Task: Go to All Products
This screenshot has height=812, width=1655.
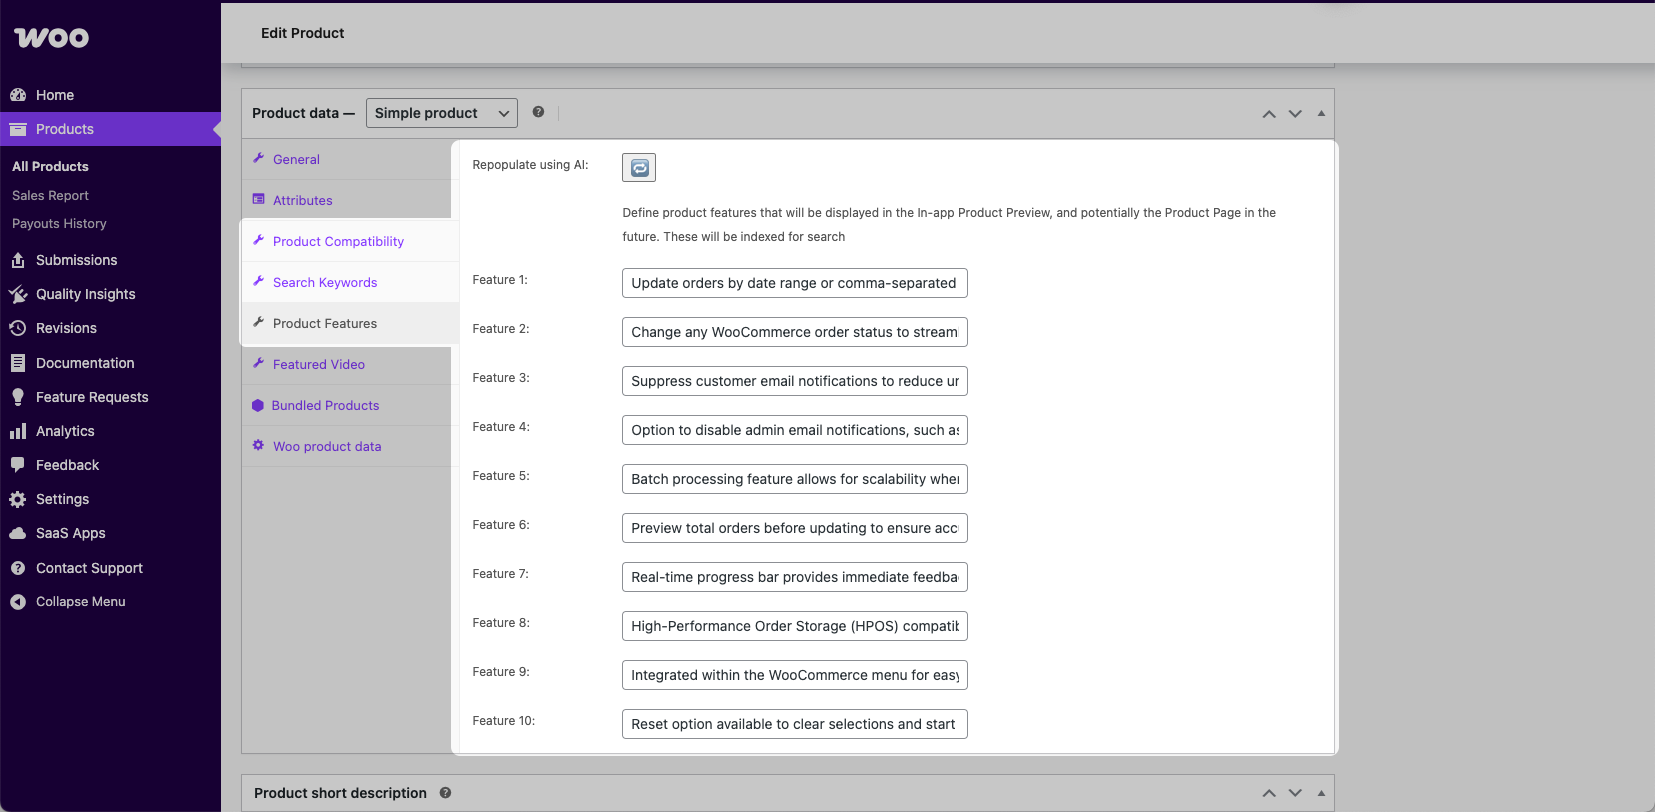Action: tap(50, 166)
